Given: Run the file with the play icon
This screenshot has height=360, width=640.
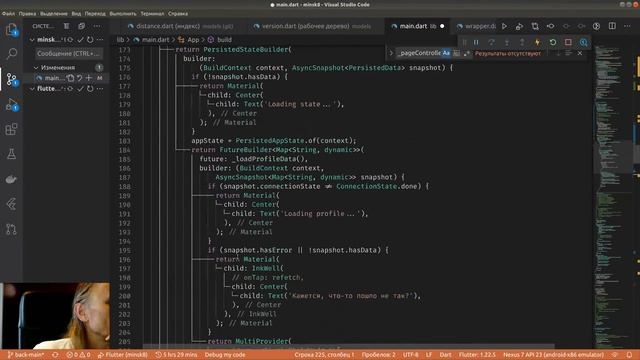Looking at the screenshot, I should click(504, 26).
